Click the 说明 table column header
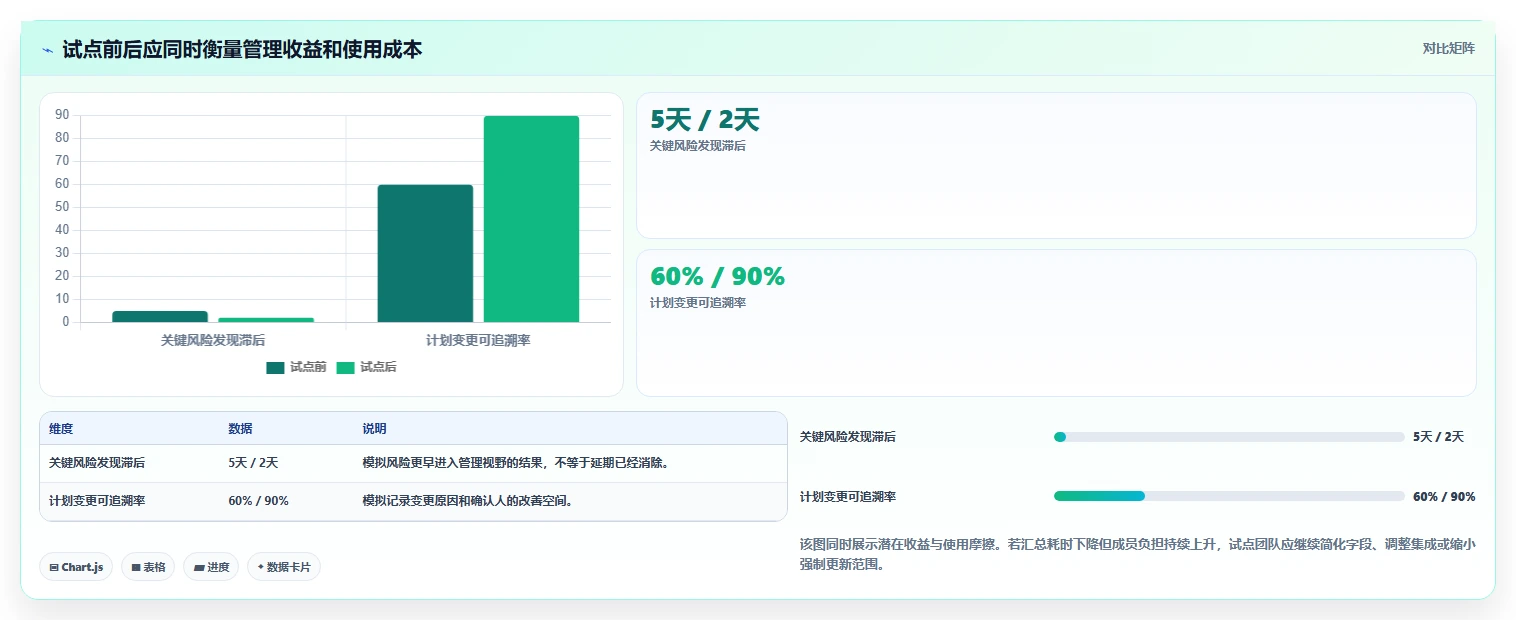 pyautogui.click(x=374, y=429)
